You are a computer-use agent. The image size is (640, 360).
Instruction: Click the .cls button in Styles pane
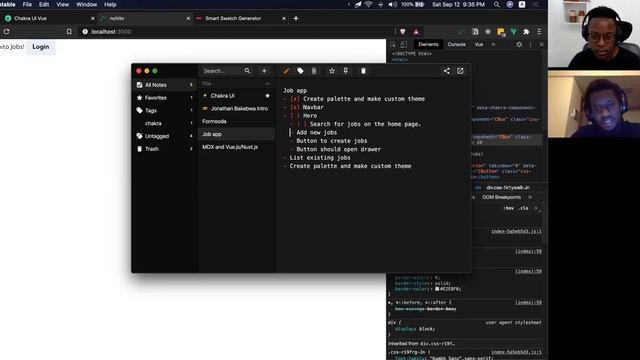click(x=523, y=208)
